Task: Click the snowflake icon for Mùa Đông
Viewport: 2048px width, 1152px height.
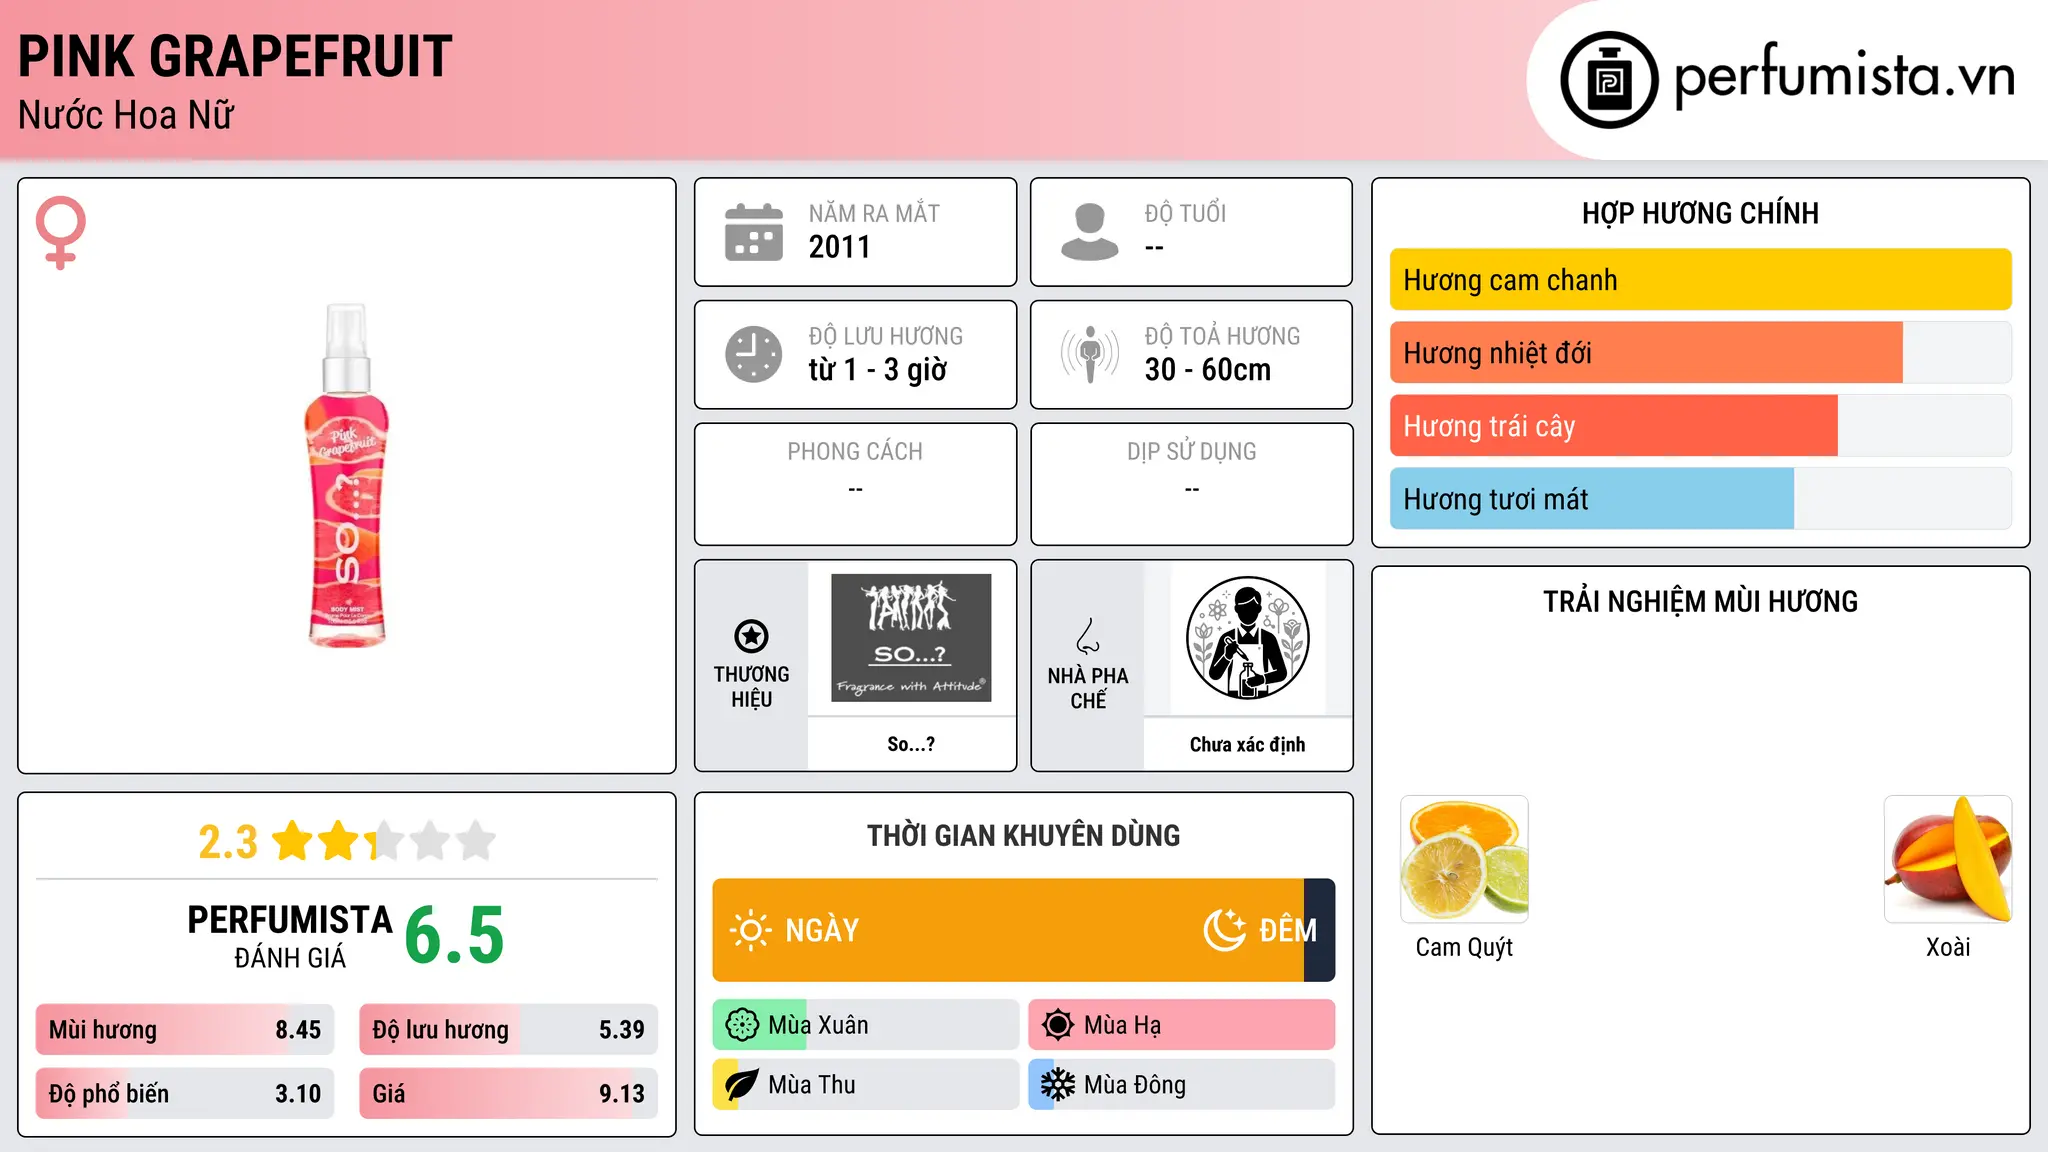Action: tap(1057, 1085)
